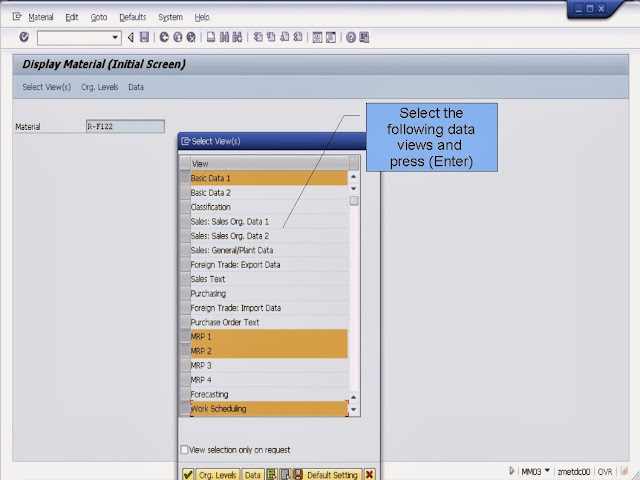This screenshot has height=480, width=640.
Task: Click the First Page icon
Action: [x=258, y=37]
